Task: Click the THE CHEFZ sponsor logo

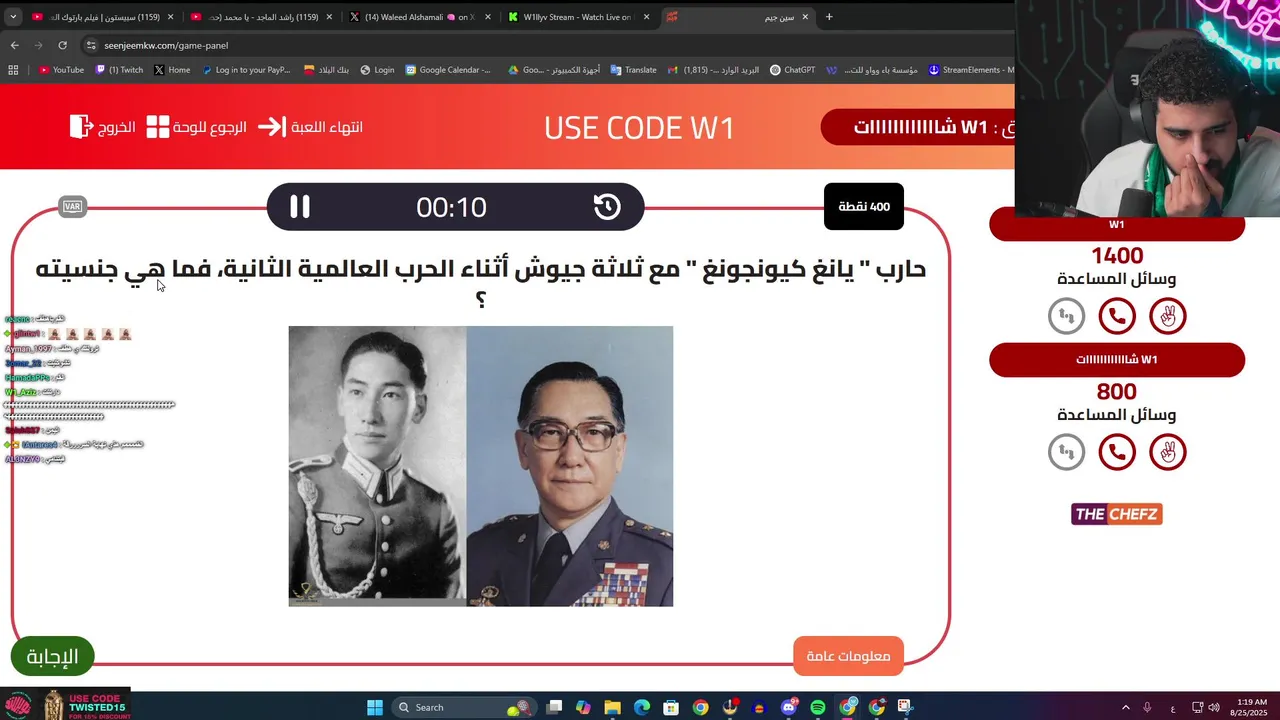Action: 1117,514
